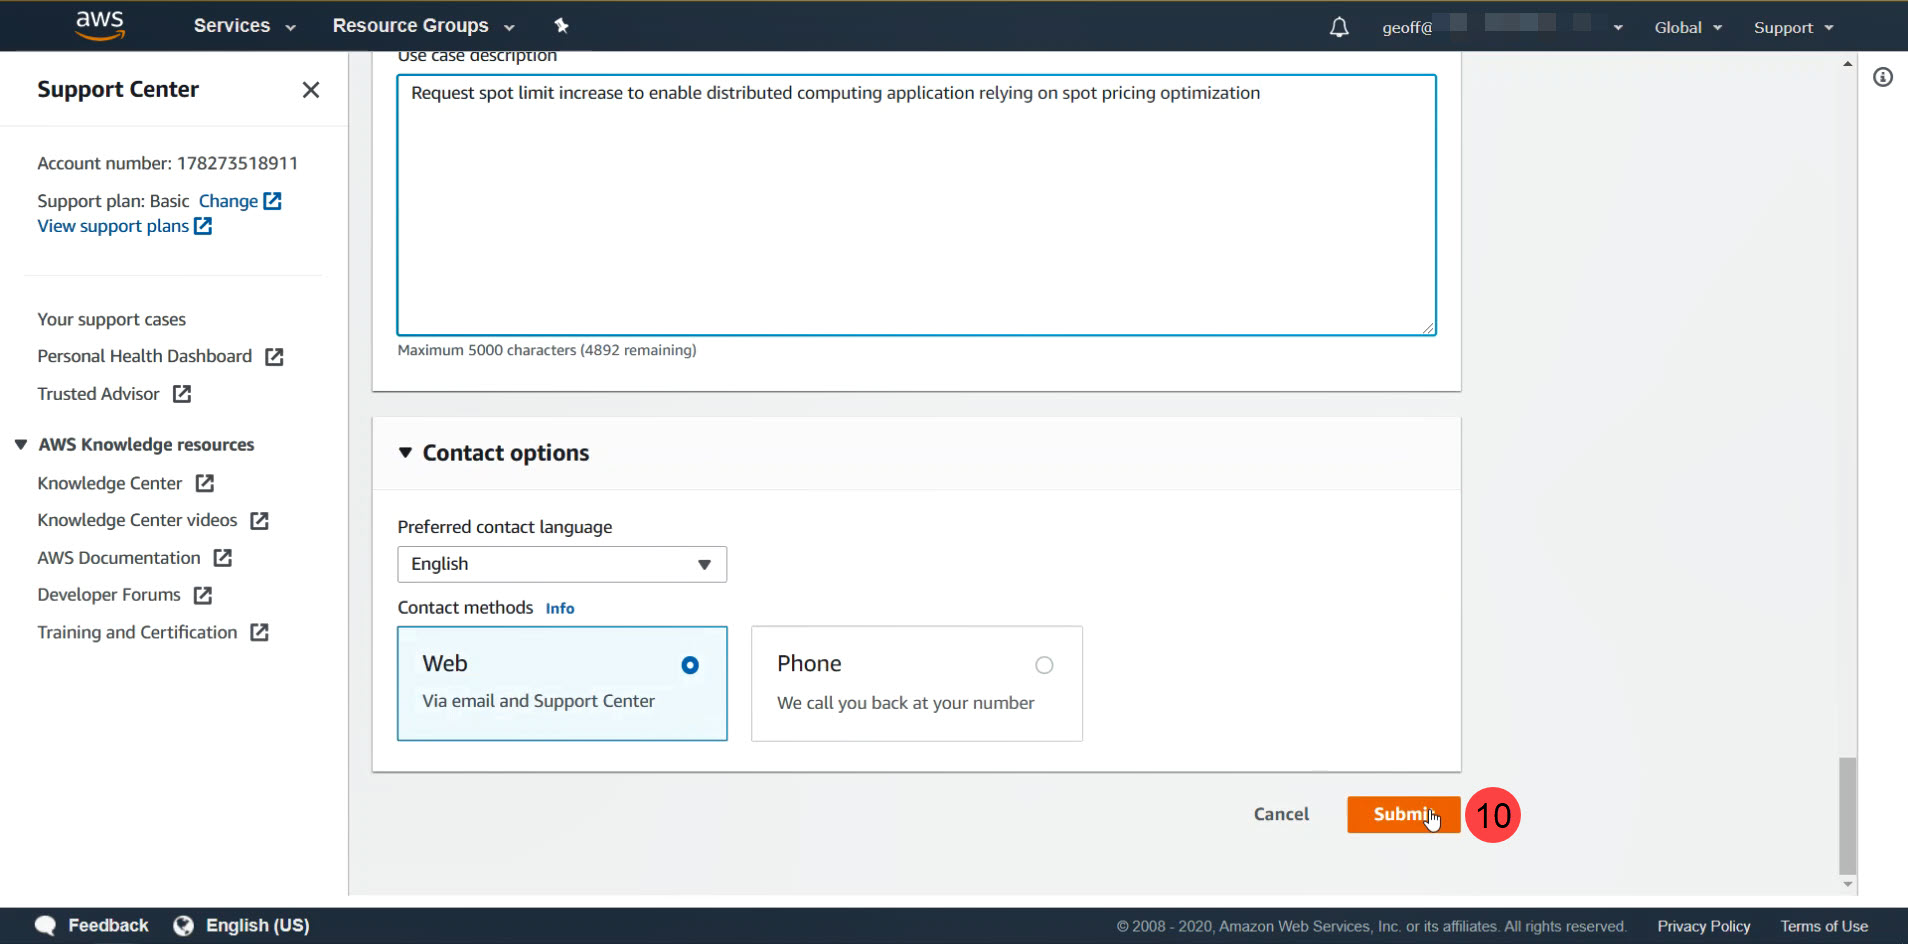
Task: Open the Preferred contact language dropdown
Action: 562,564
